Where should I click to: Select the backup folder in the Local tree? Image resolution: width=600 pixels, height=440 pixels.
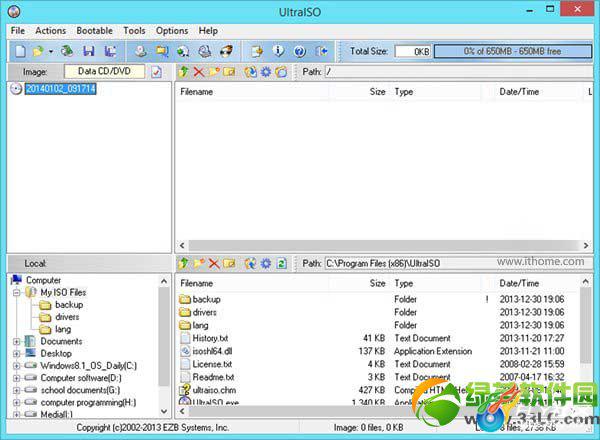coord(69,305)
